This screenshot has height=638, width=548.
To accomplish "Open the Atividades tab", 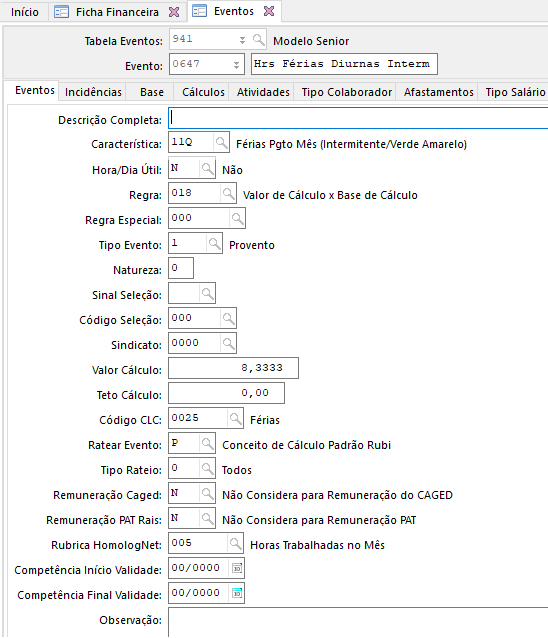I will tap(263, 92).
